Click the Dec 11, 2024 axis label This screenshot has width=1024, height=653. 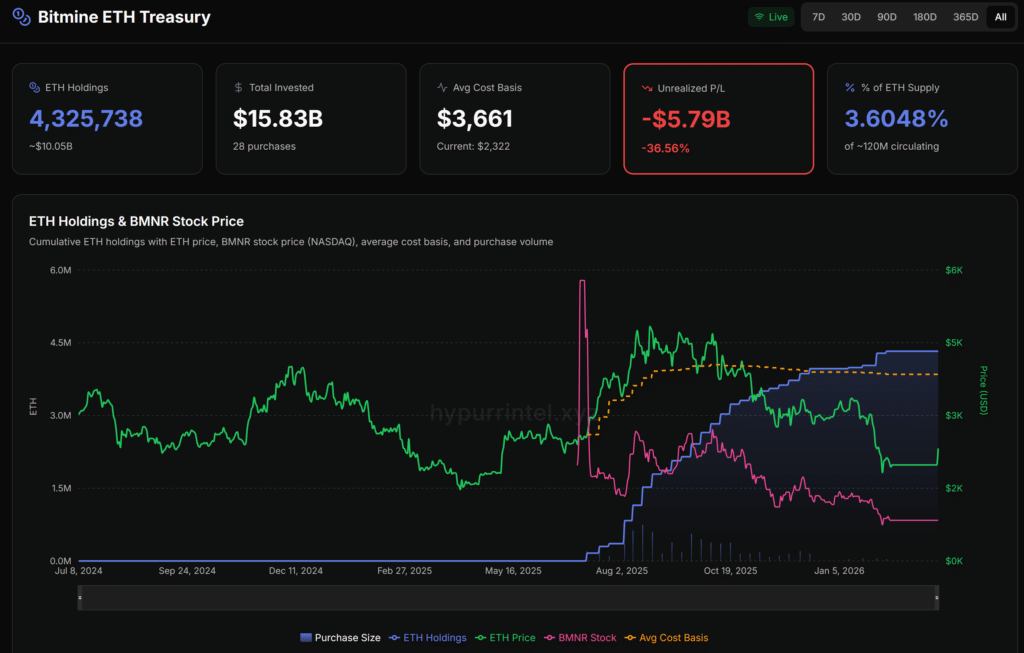(296, 571)
